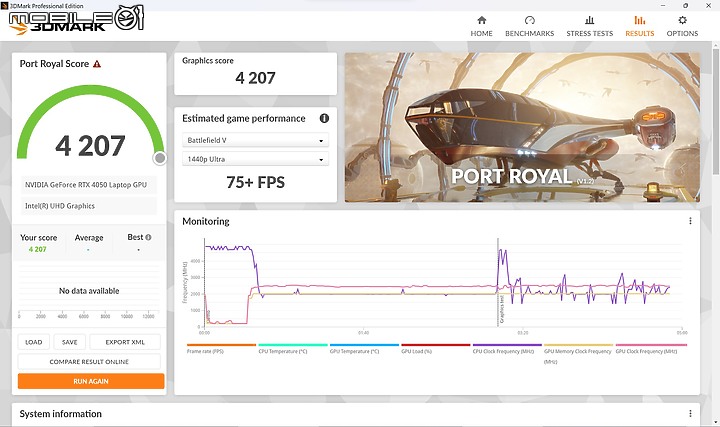Open the RESULTS tab
The height and width of the screenshot is (427, 720).
640,26
